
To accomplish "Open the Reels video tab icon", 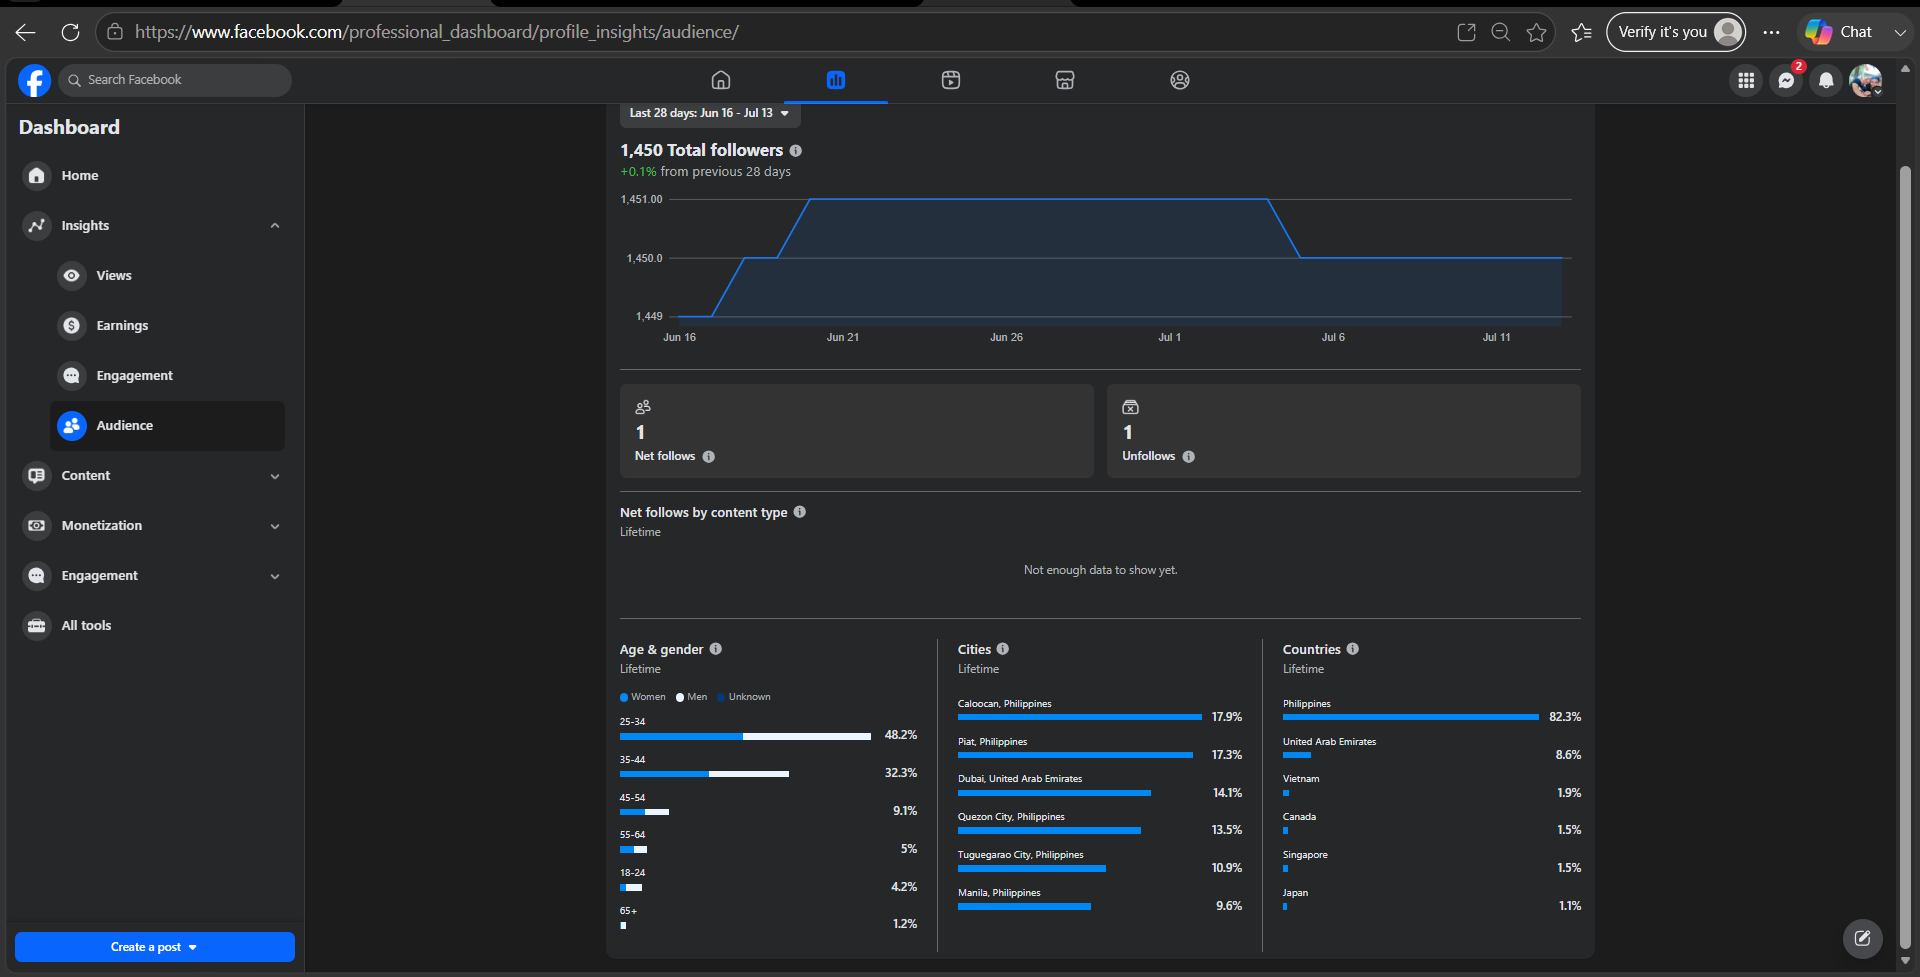I will pyautogui.click(x=951, y=80).
